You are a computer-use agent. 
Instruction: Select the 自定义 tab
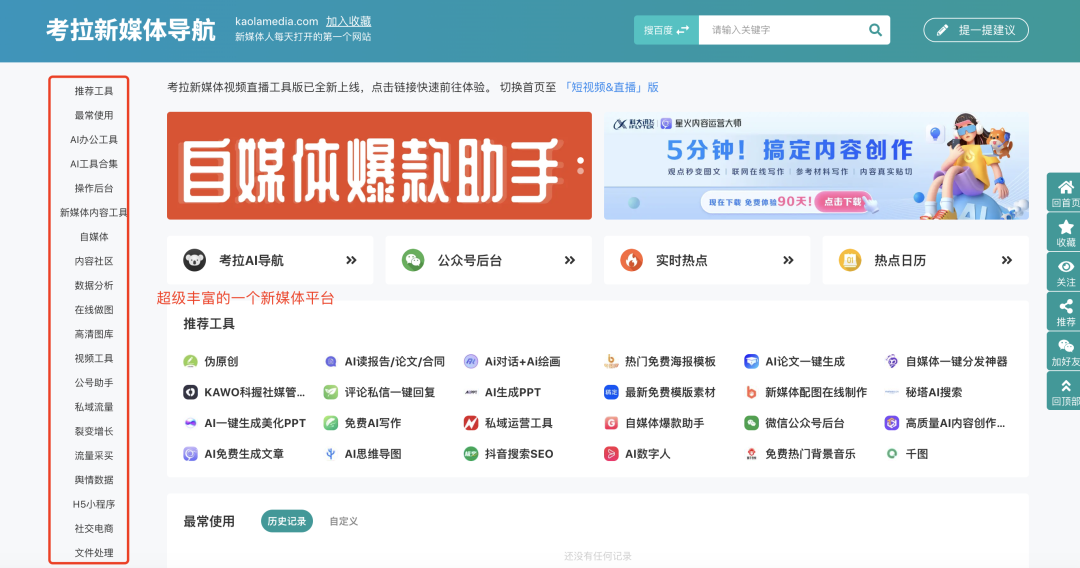(344, 521)
